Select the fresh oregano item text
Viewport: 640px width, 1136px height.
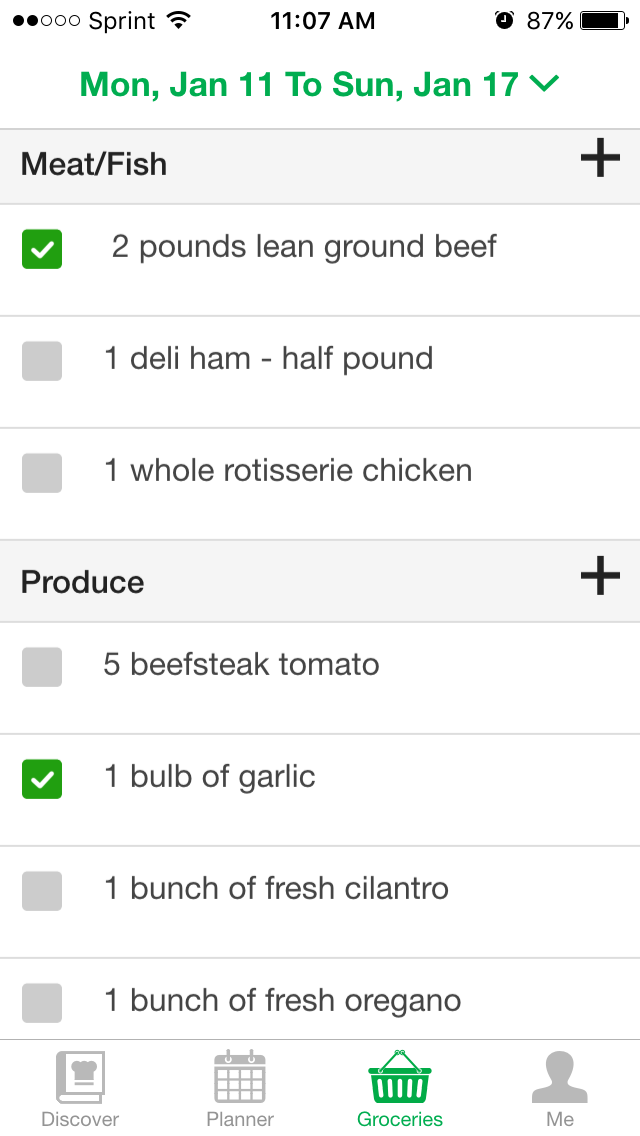pyautogui.click(x=283, y=1000)
